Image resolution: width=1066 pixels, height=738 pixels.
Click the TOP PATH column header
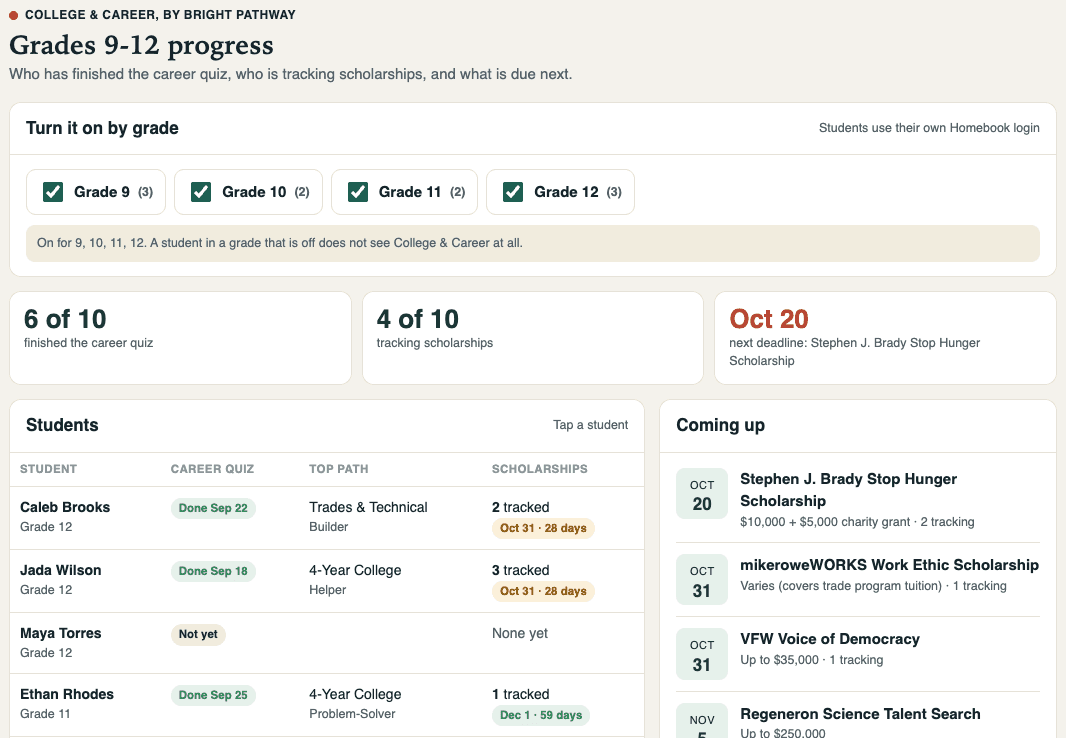pyautogui.click(x=339, y=469)
